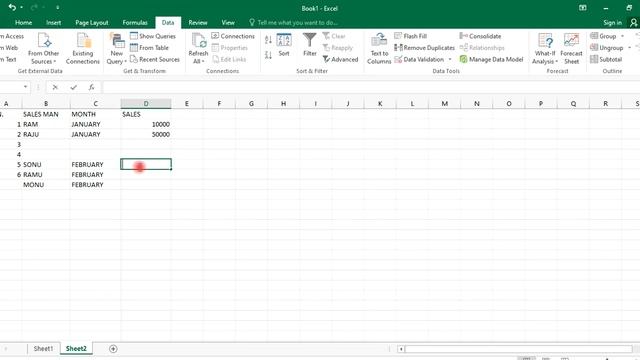Screen dimensions: 640x360
Task: Select column G header
Action: coord(251,104)
